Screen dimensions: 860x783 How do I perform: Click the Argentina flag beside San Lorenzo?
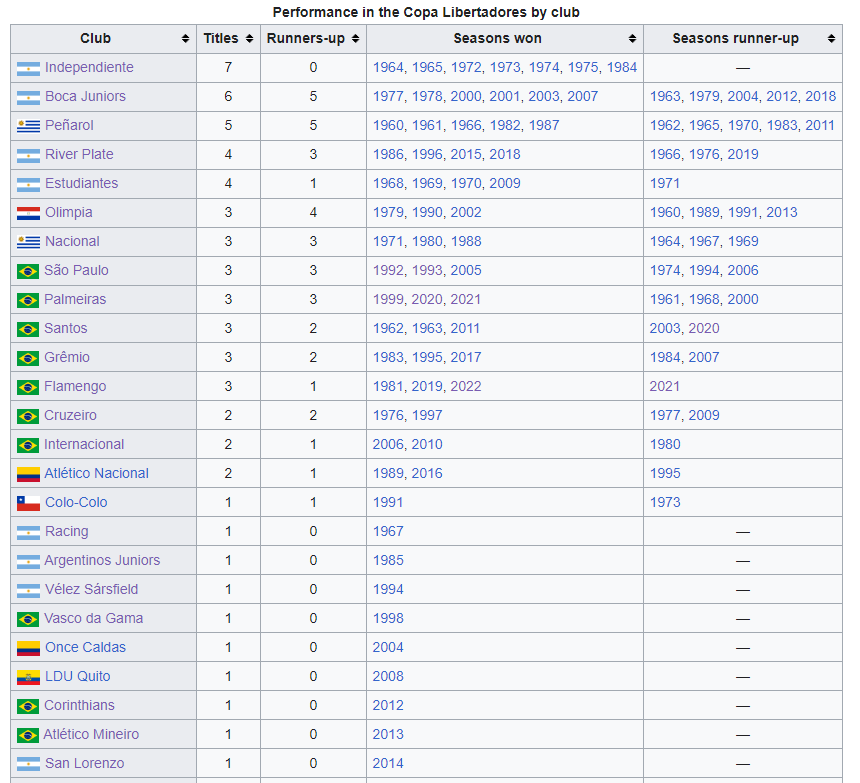(29, 764)
